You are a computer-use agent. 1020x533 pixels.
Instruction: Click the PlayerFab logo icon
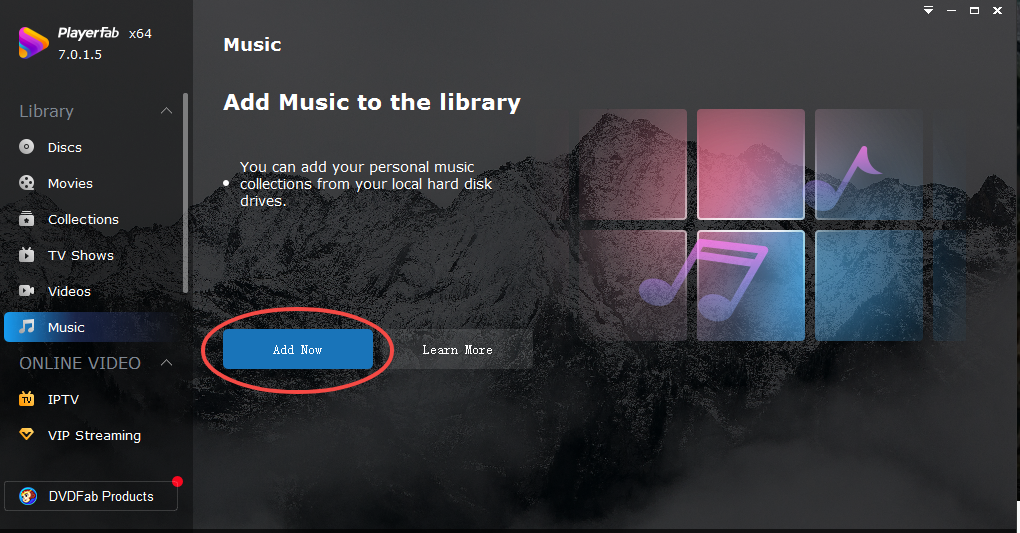click(33, 43)
